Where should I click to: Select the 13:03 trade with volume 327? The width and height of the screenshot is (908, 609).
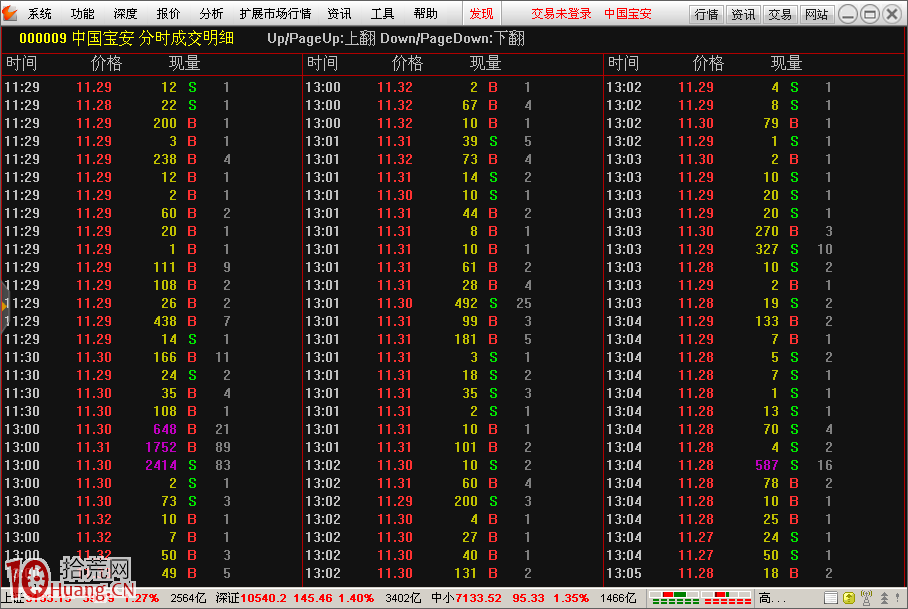(x=753, y=250)
